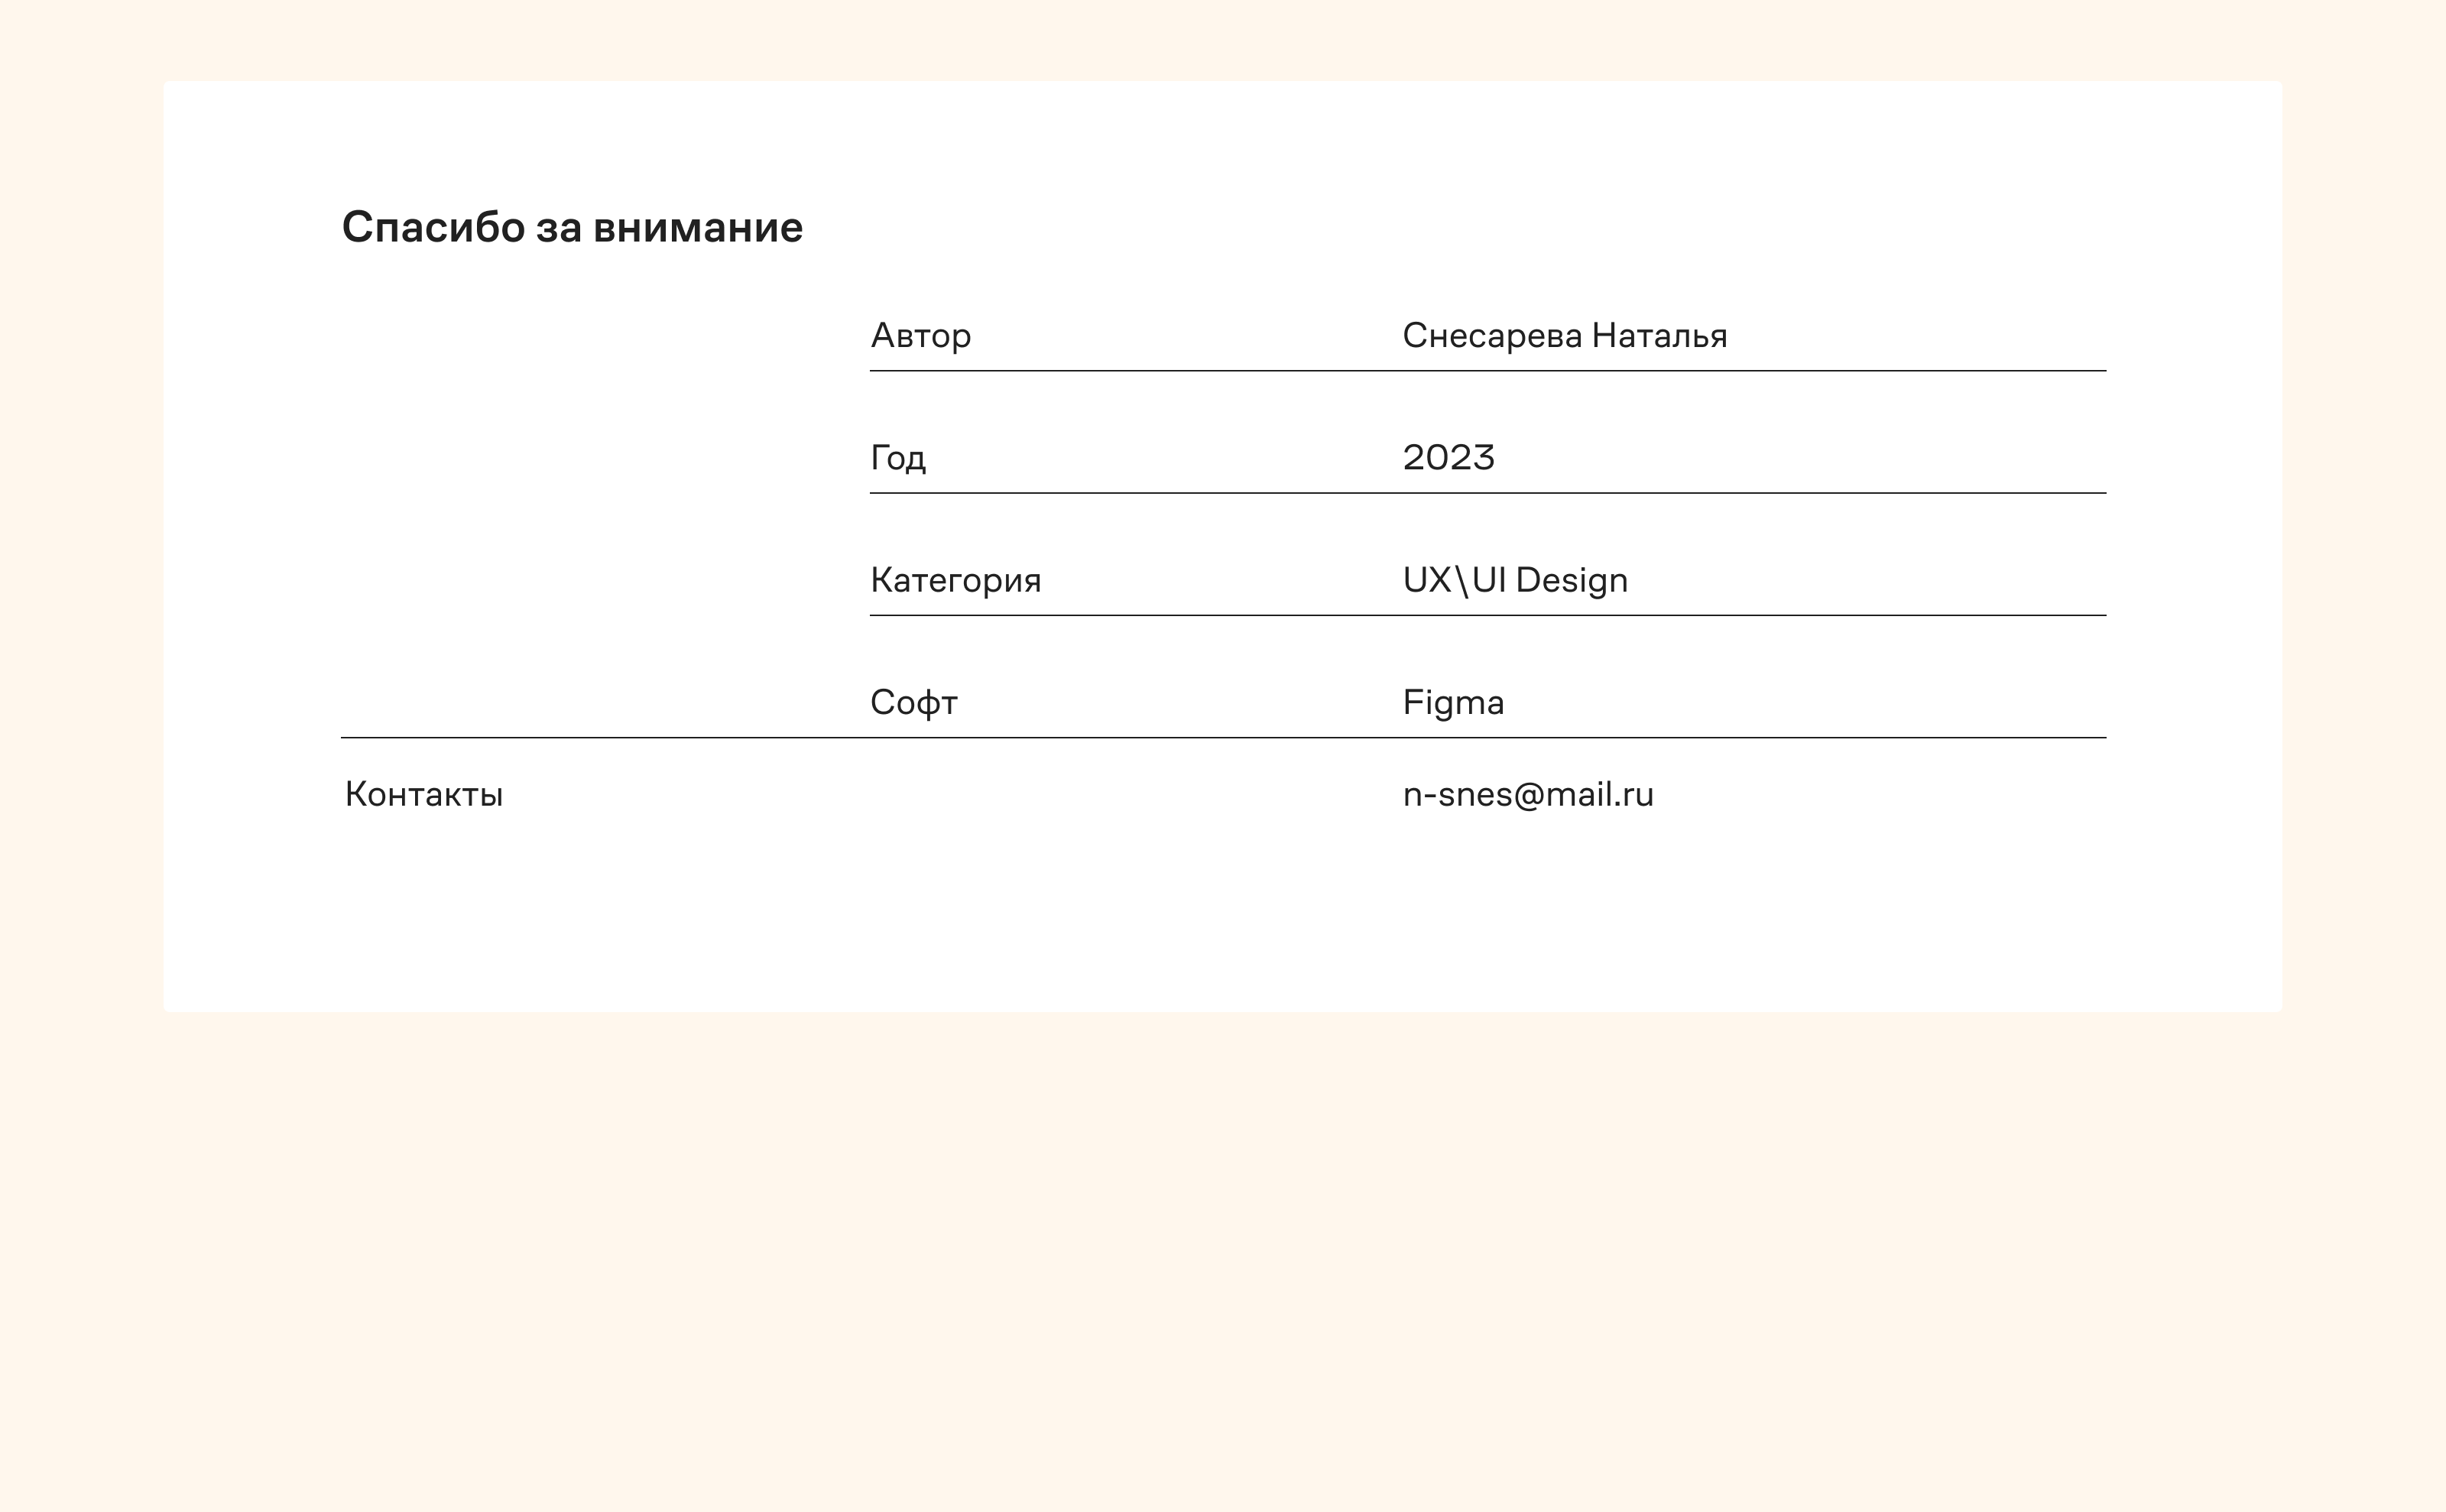Select the "Год" label
This screenshot has height=1512, width=2446.
pos(898,458)
